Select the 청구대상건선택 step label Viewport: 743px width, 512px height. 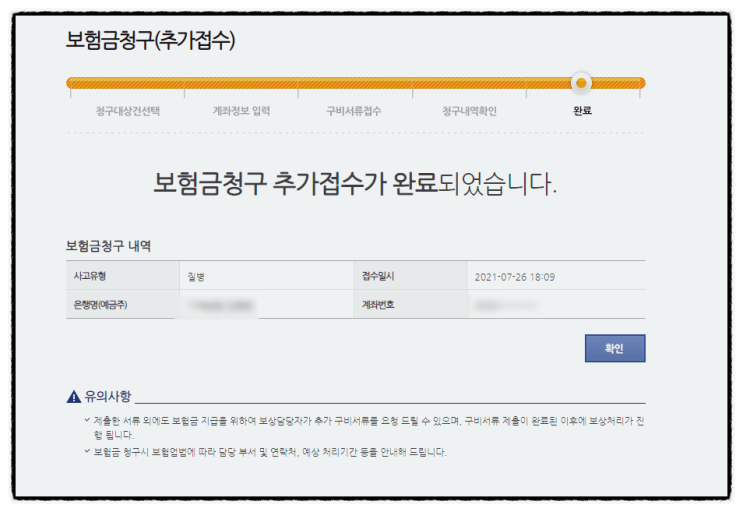(127, 111)
